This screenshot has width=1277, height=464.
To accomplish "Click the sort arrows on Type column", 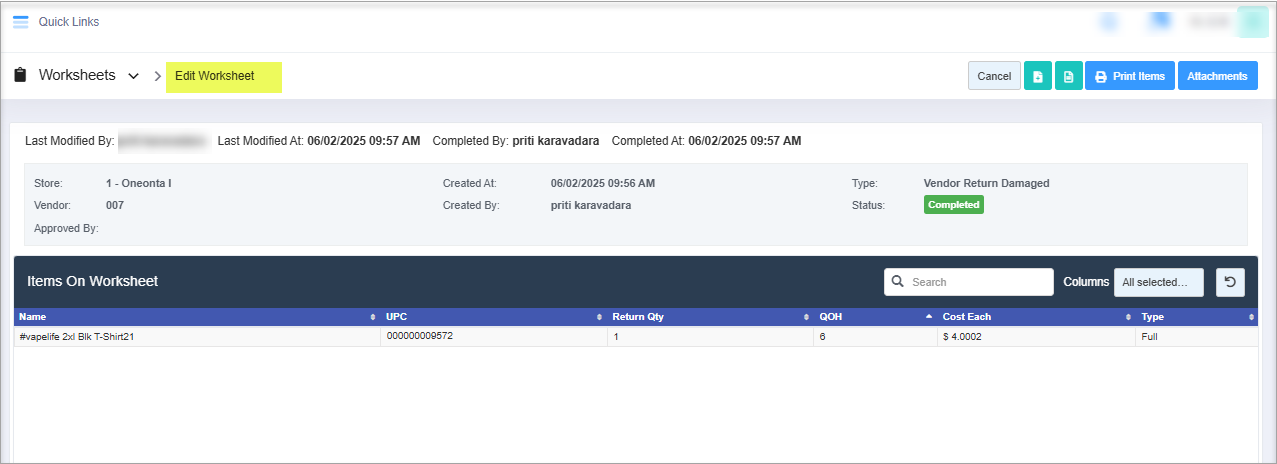I will pos(1251,317).
